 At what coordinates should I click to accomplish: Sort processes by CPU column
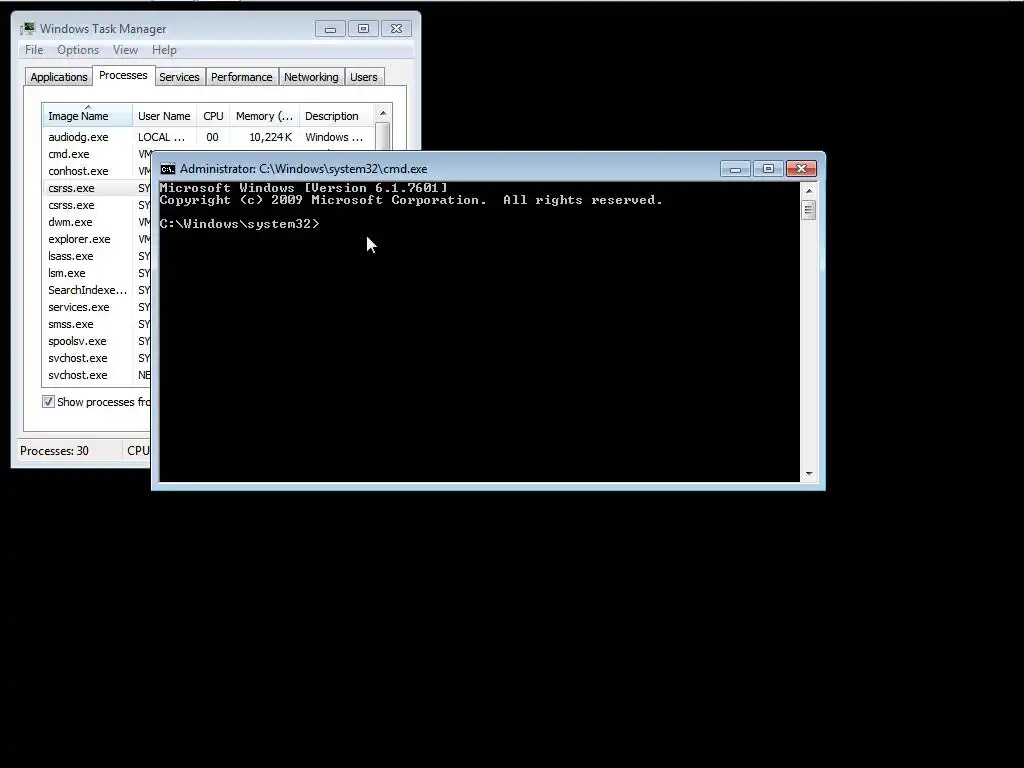213,116
